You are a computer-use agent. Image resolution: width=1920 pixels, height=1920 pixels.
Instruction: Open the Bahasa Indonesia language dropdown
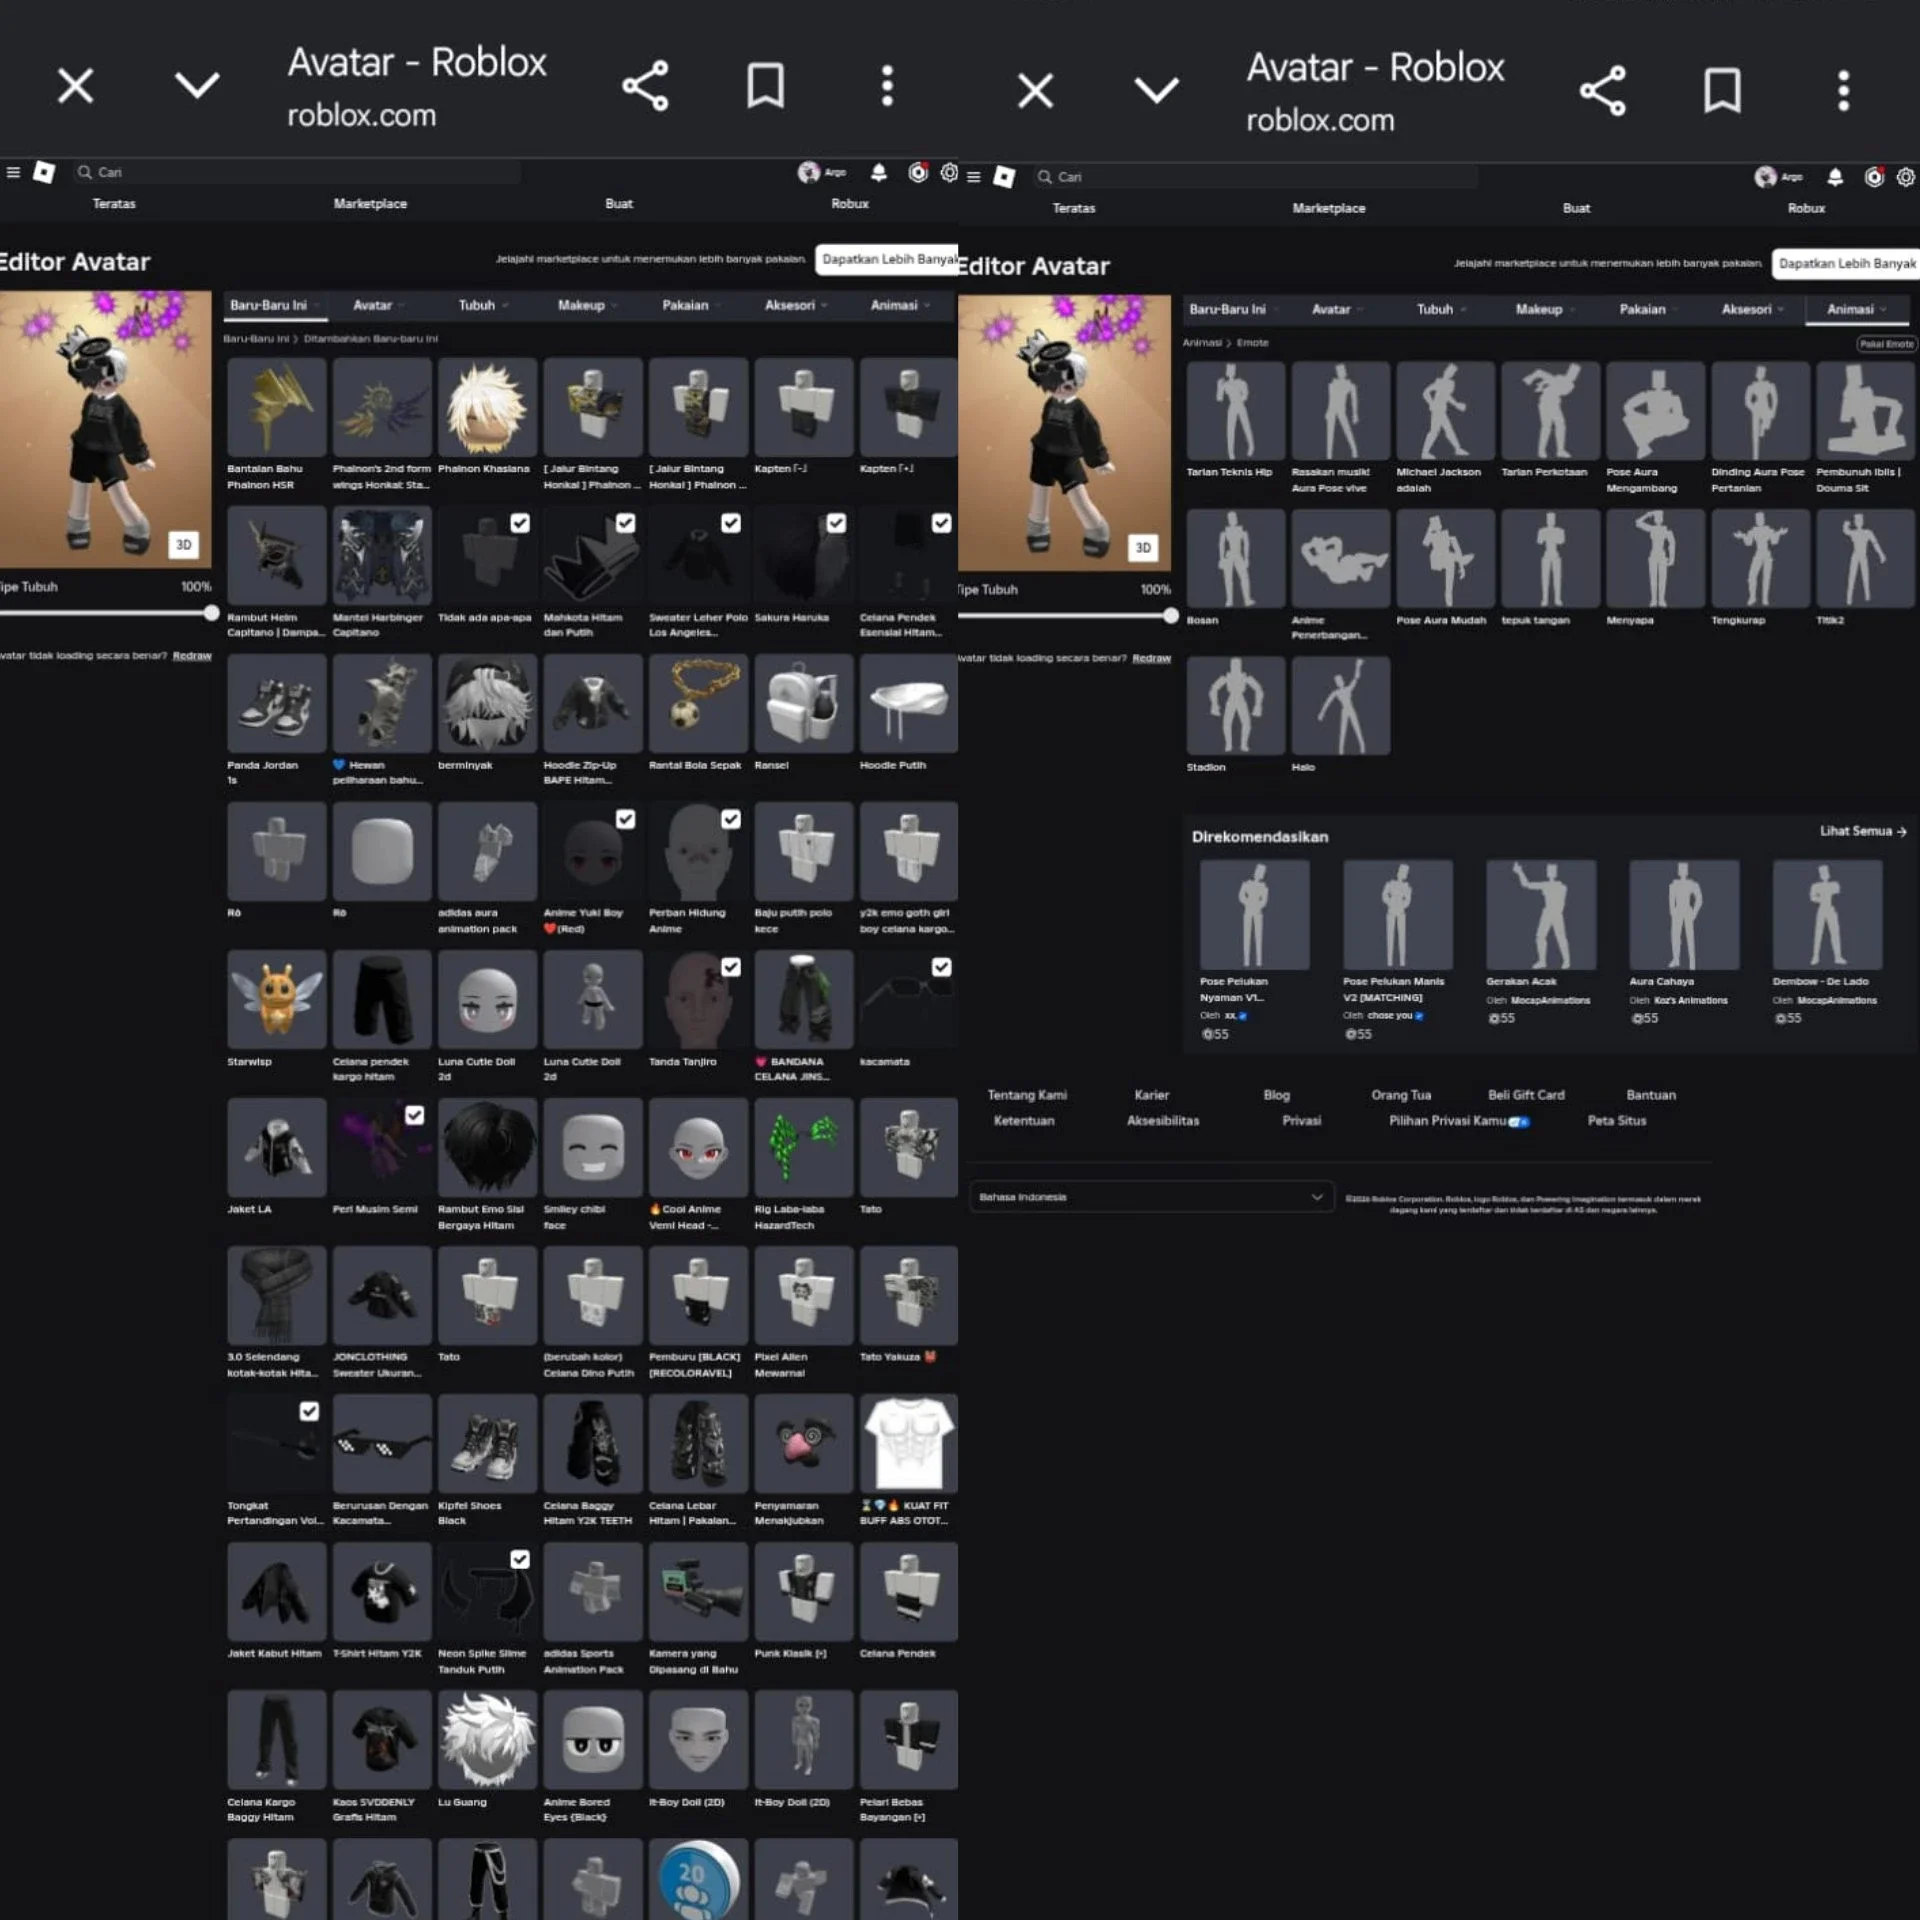pos(1151,1197)
